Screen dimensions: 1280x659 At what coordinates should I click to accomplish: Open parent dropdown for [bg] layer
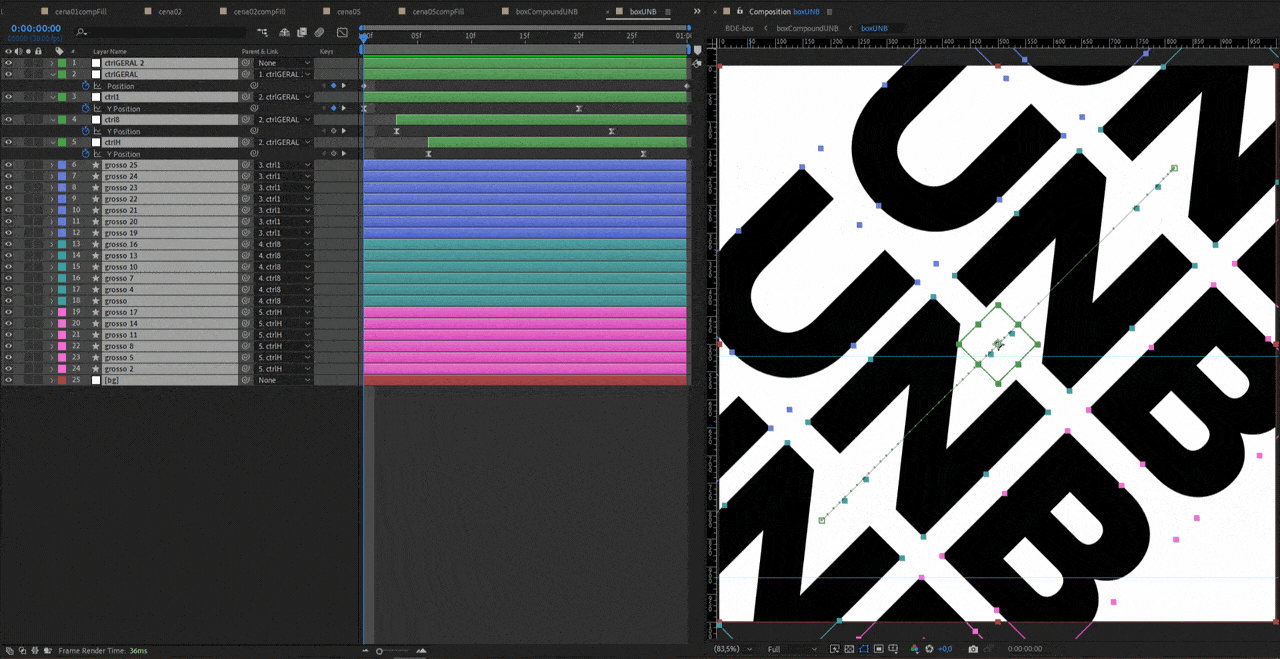coord(284,380)
